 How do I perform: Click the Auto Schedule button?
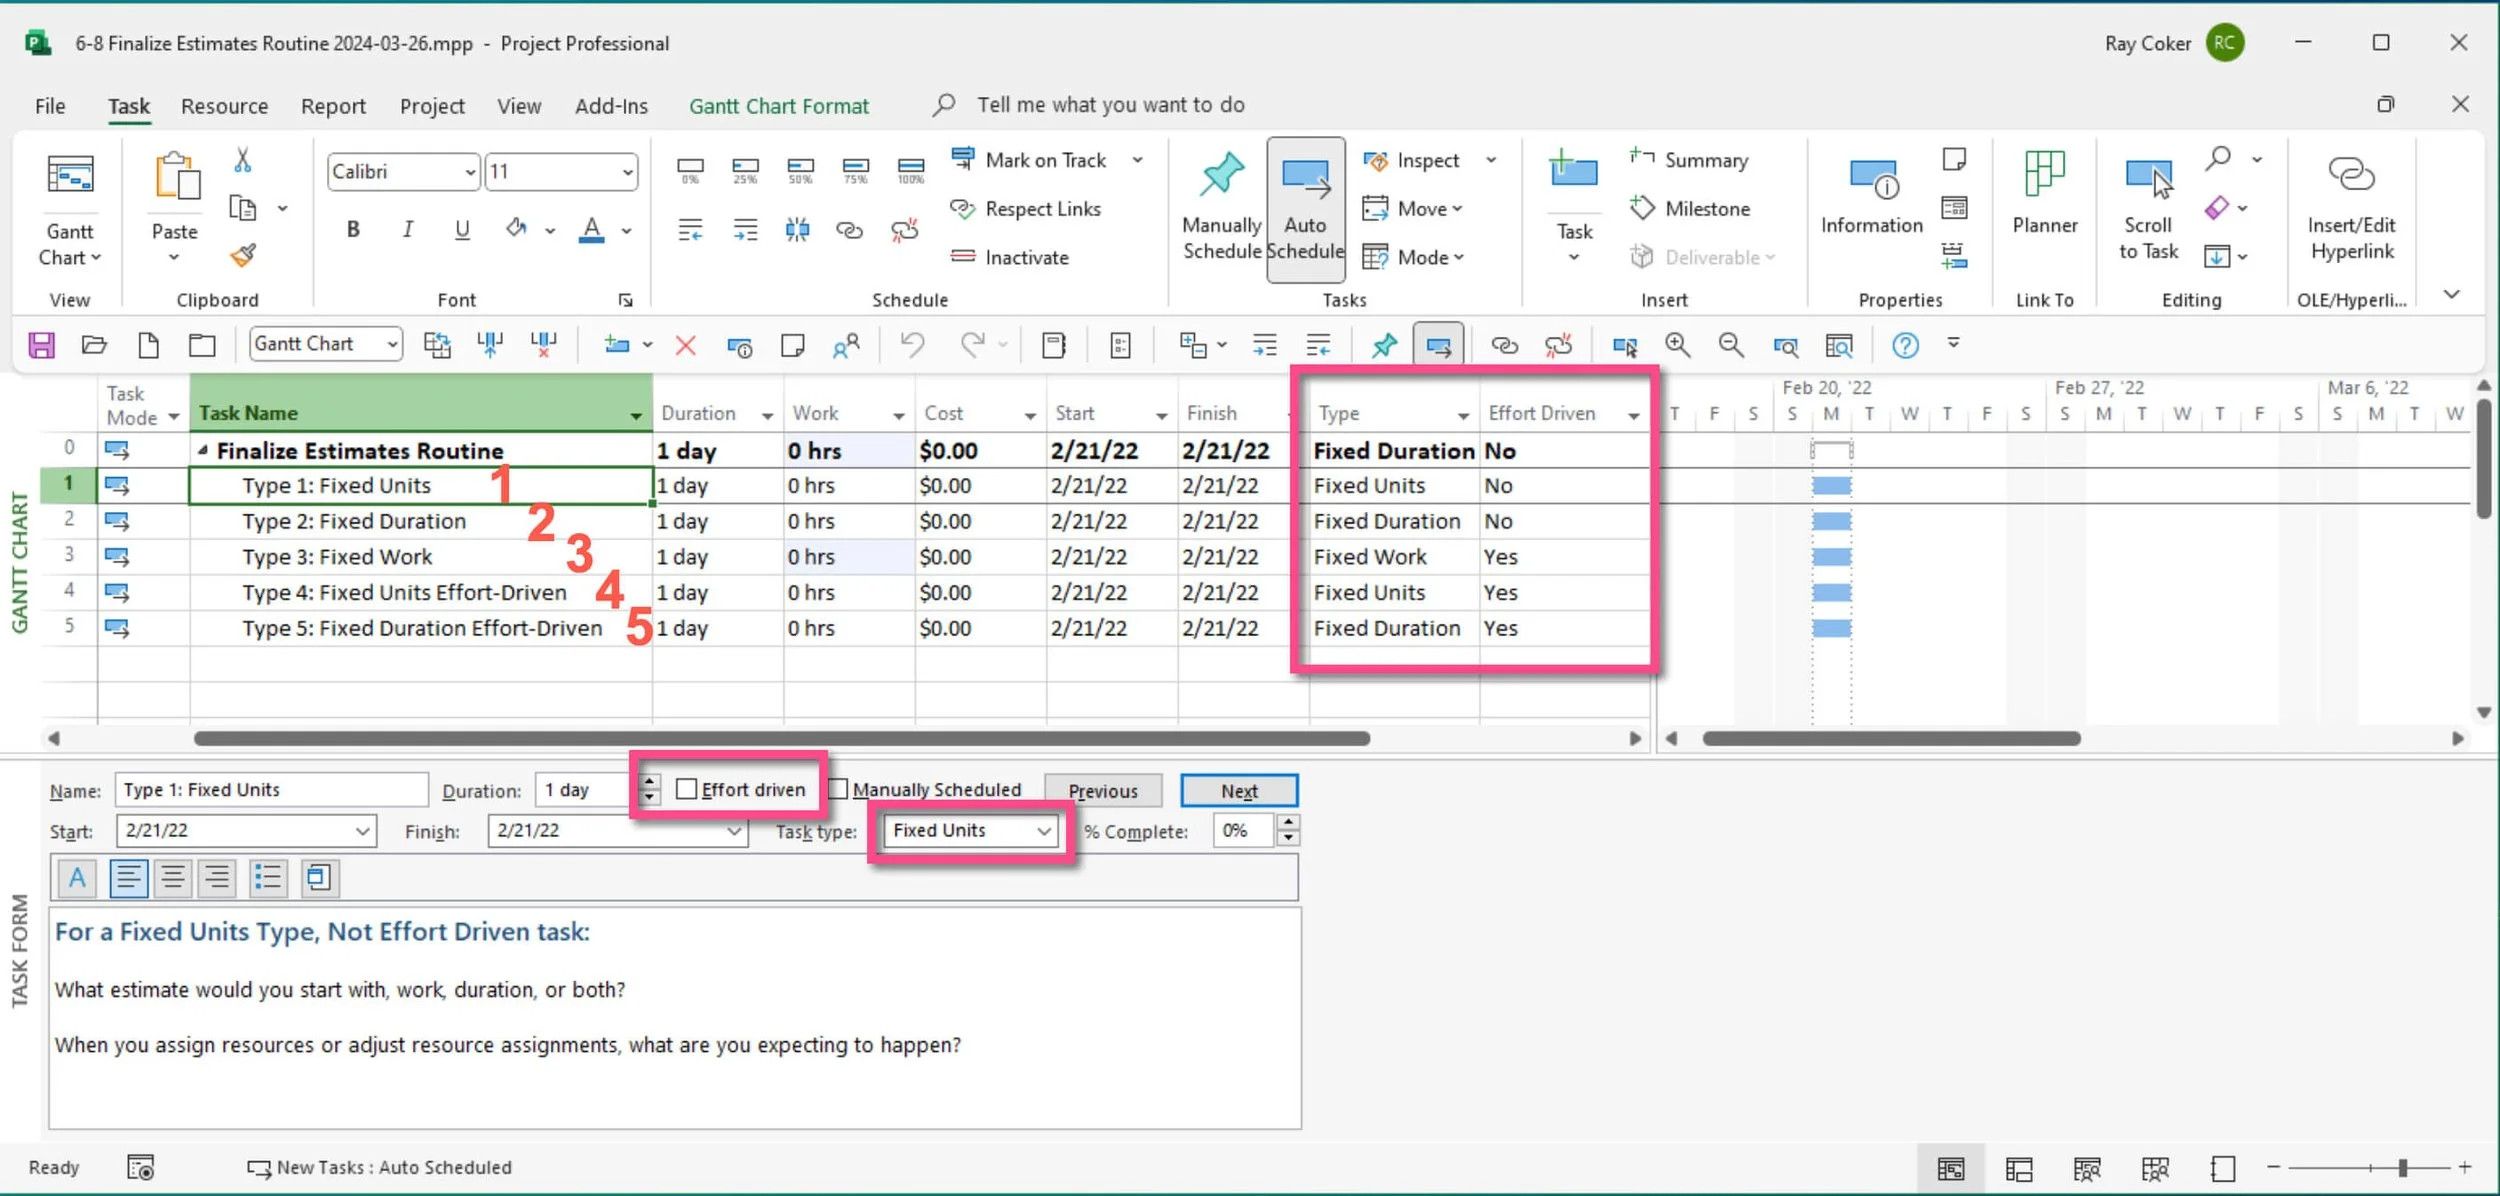(x=1305, y=210)
